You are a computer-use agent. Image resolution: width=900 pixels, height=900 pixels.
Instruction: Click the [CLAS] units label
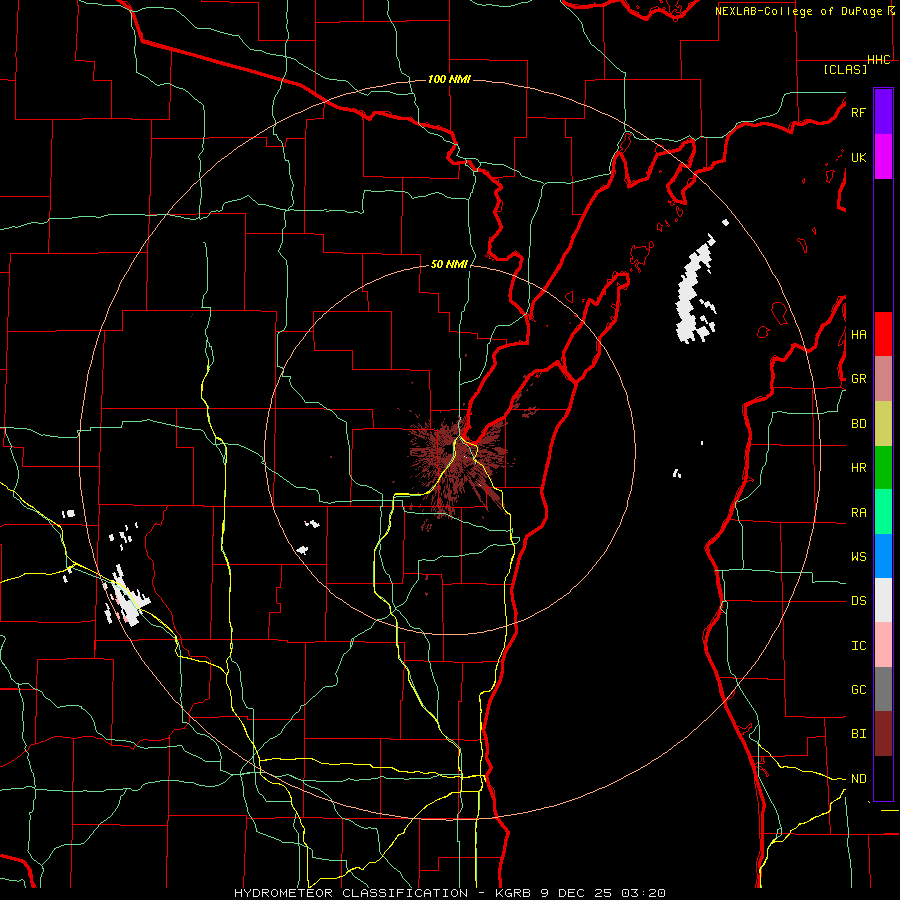pos(845,69)
